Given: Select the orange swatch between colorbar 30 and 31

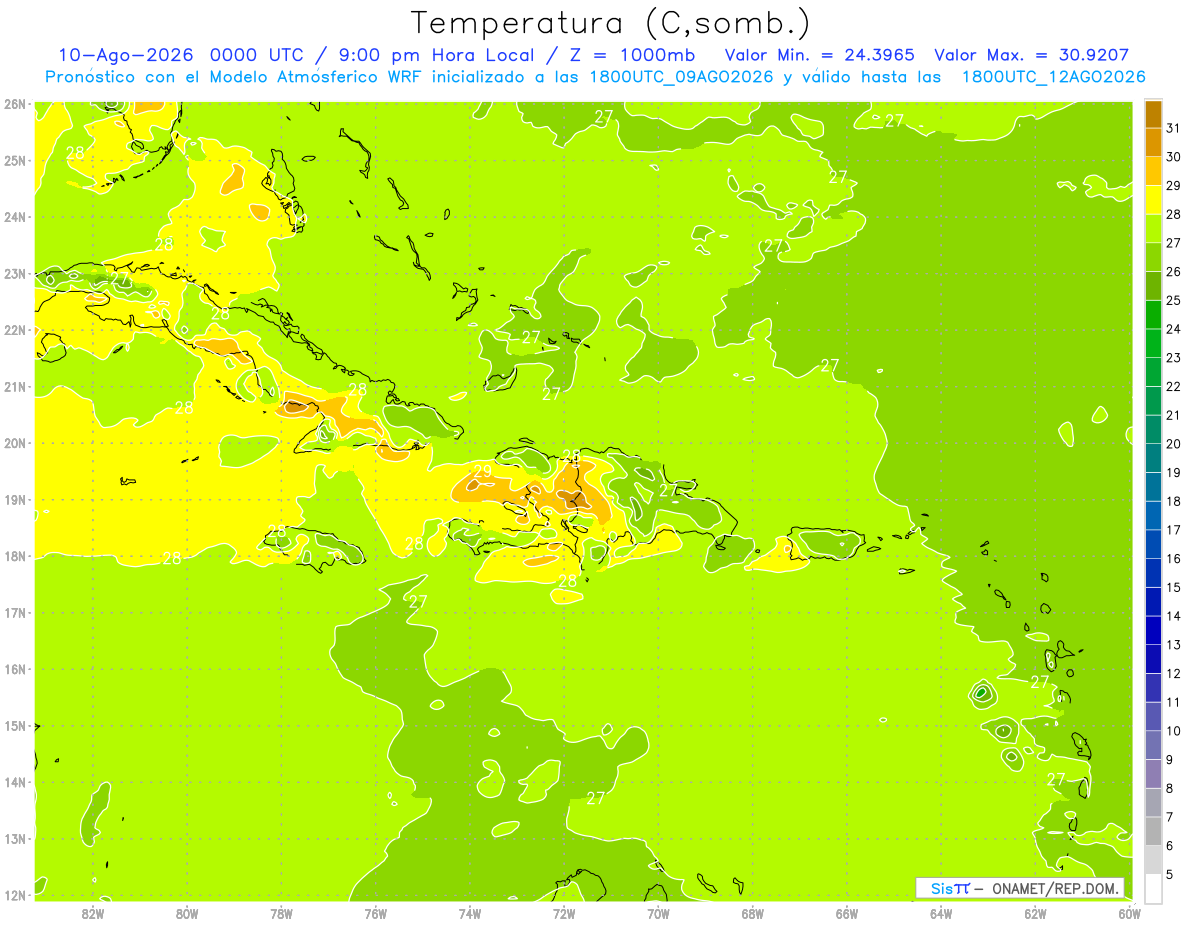Looking at the screenshot, I should pos(1153,142).
